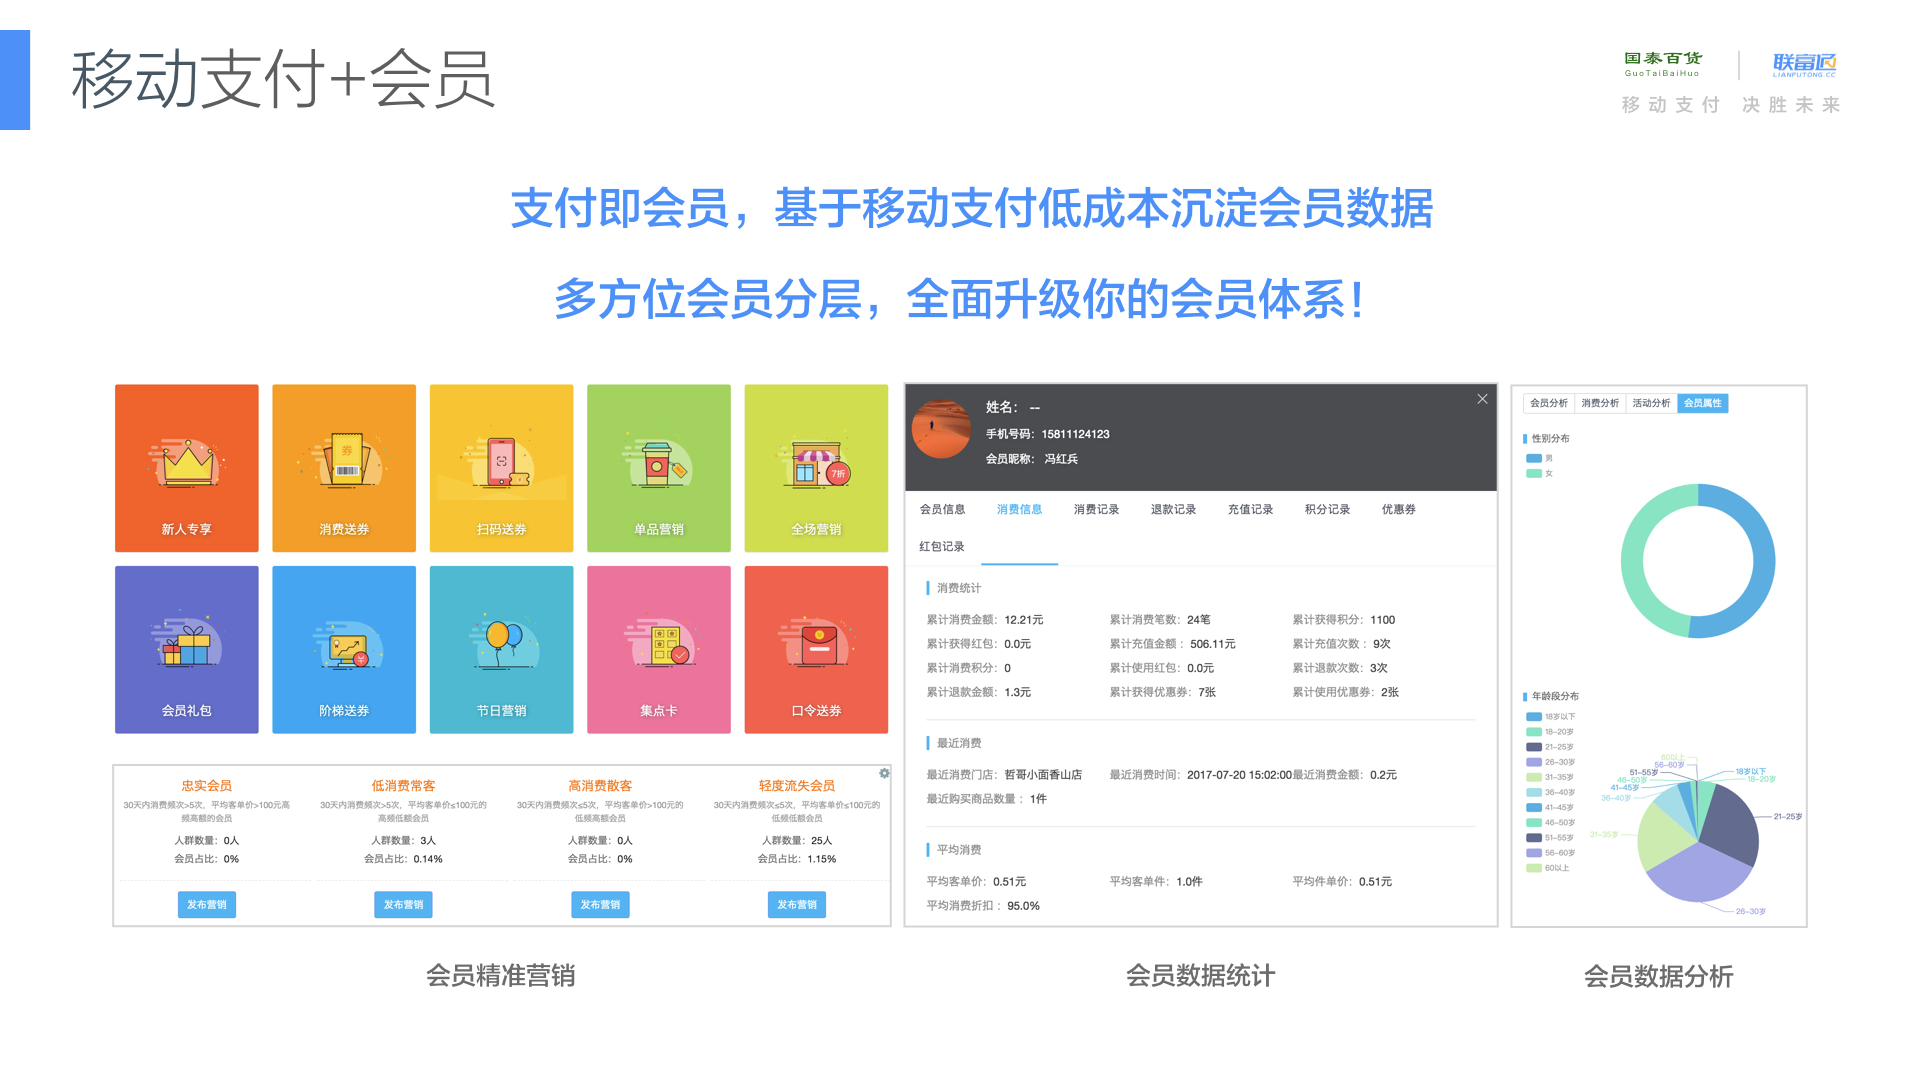Image resolution: width=1920 pixels, height=1080 pixels.
Task: Click the 轻度流失会员 segment title
Action: pyautogui.click(x=797, y=786)
